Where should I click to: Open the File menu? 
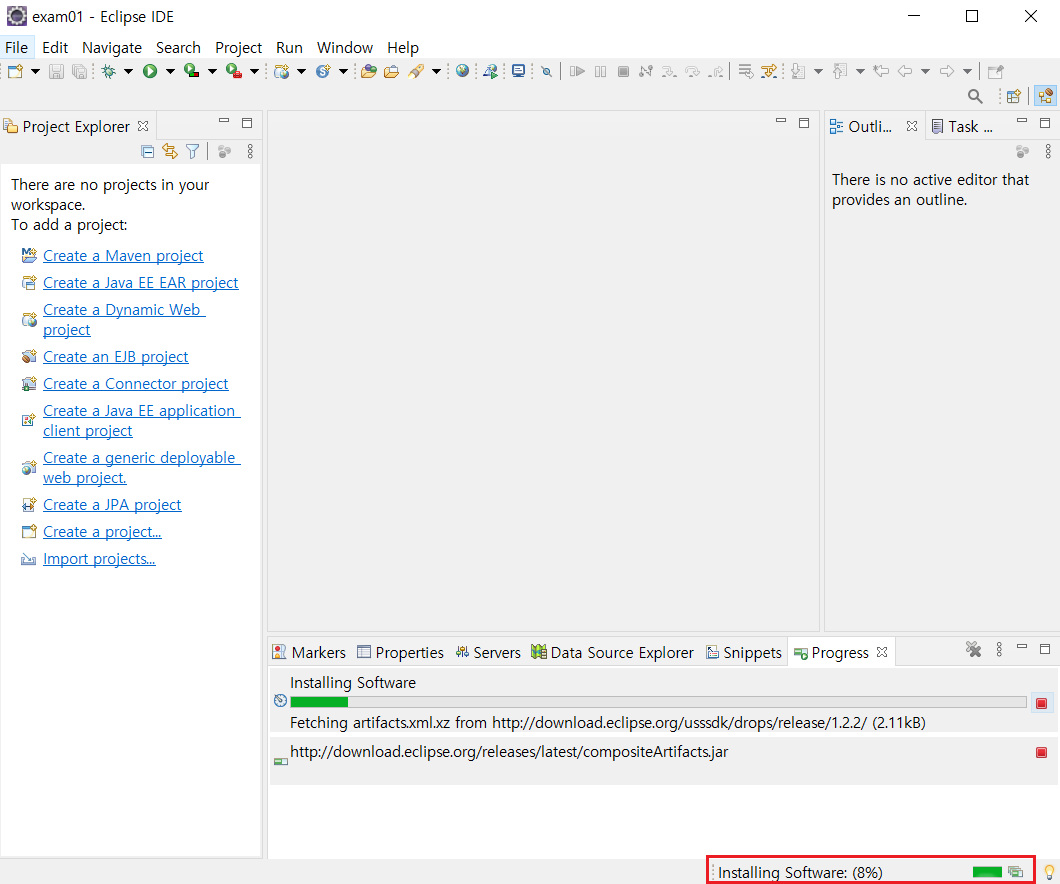(x=16, y=47)
